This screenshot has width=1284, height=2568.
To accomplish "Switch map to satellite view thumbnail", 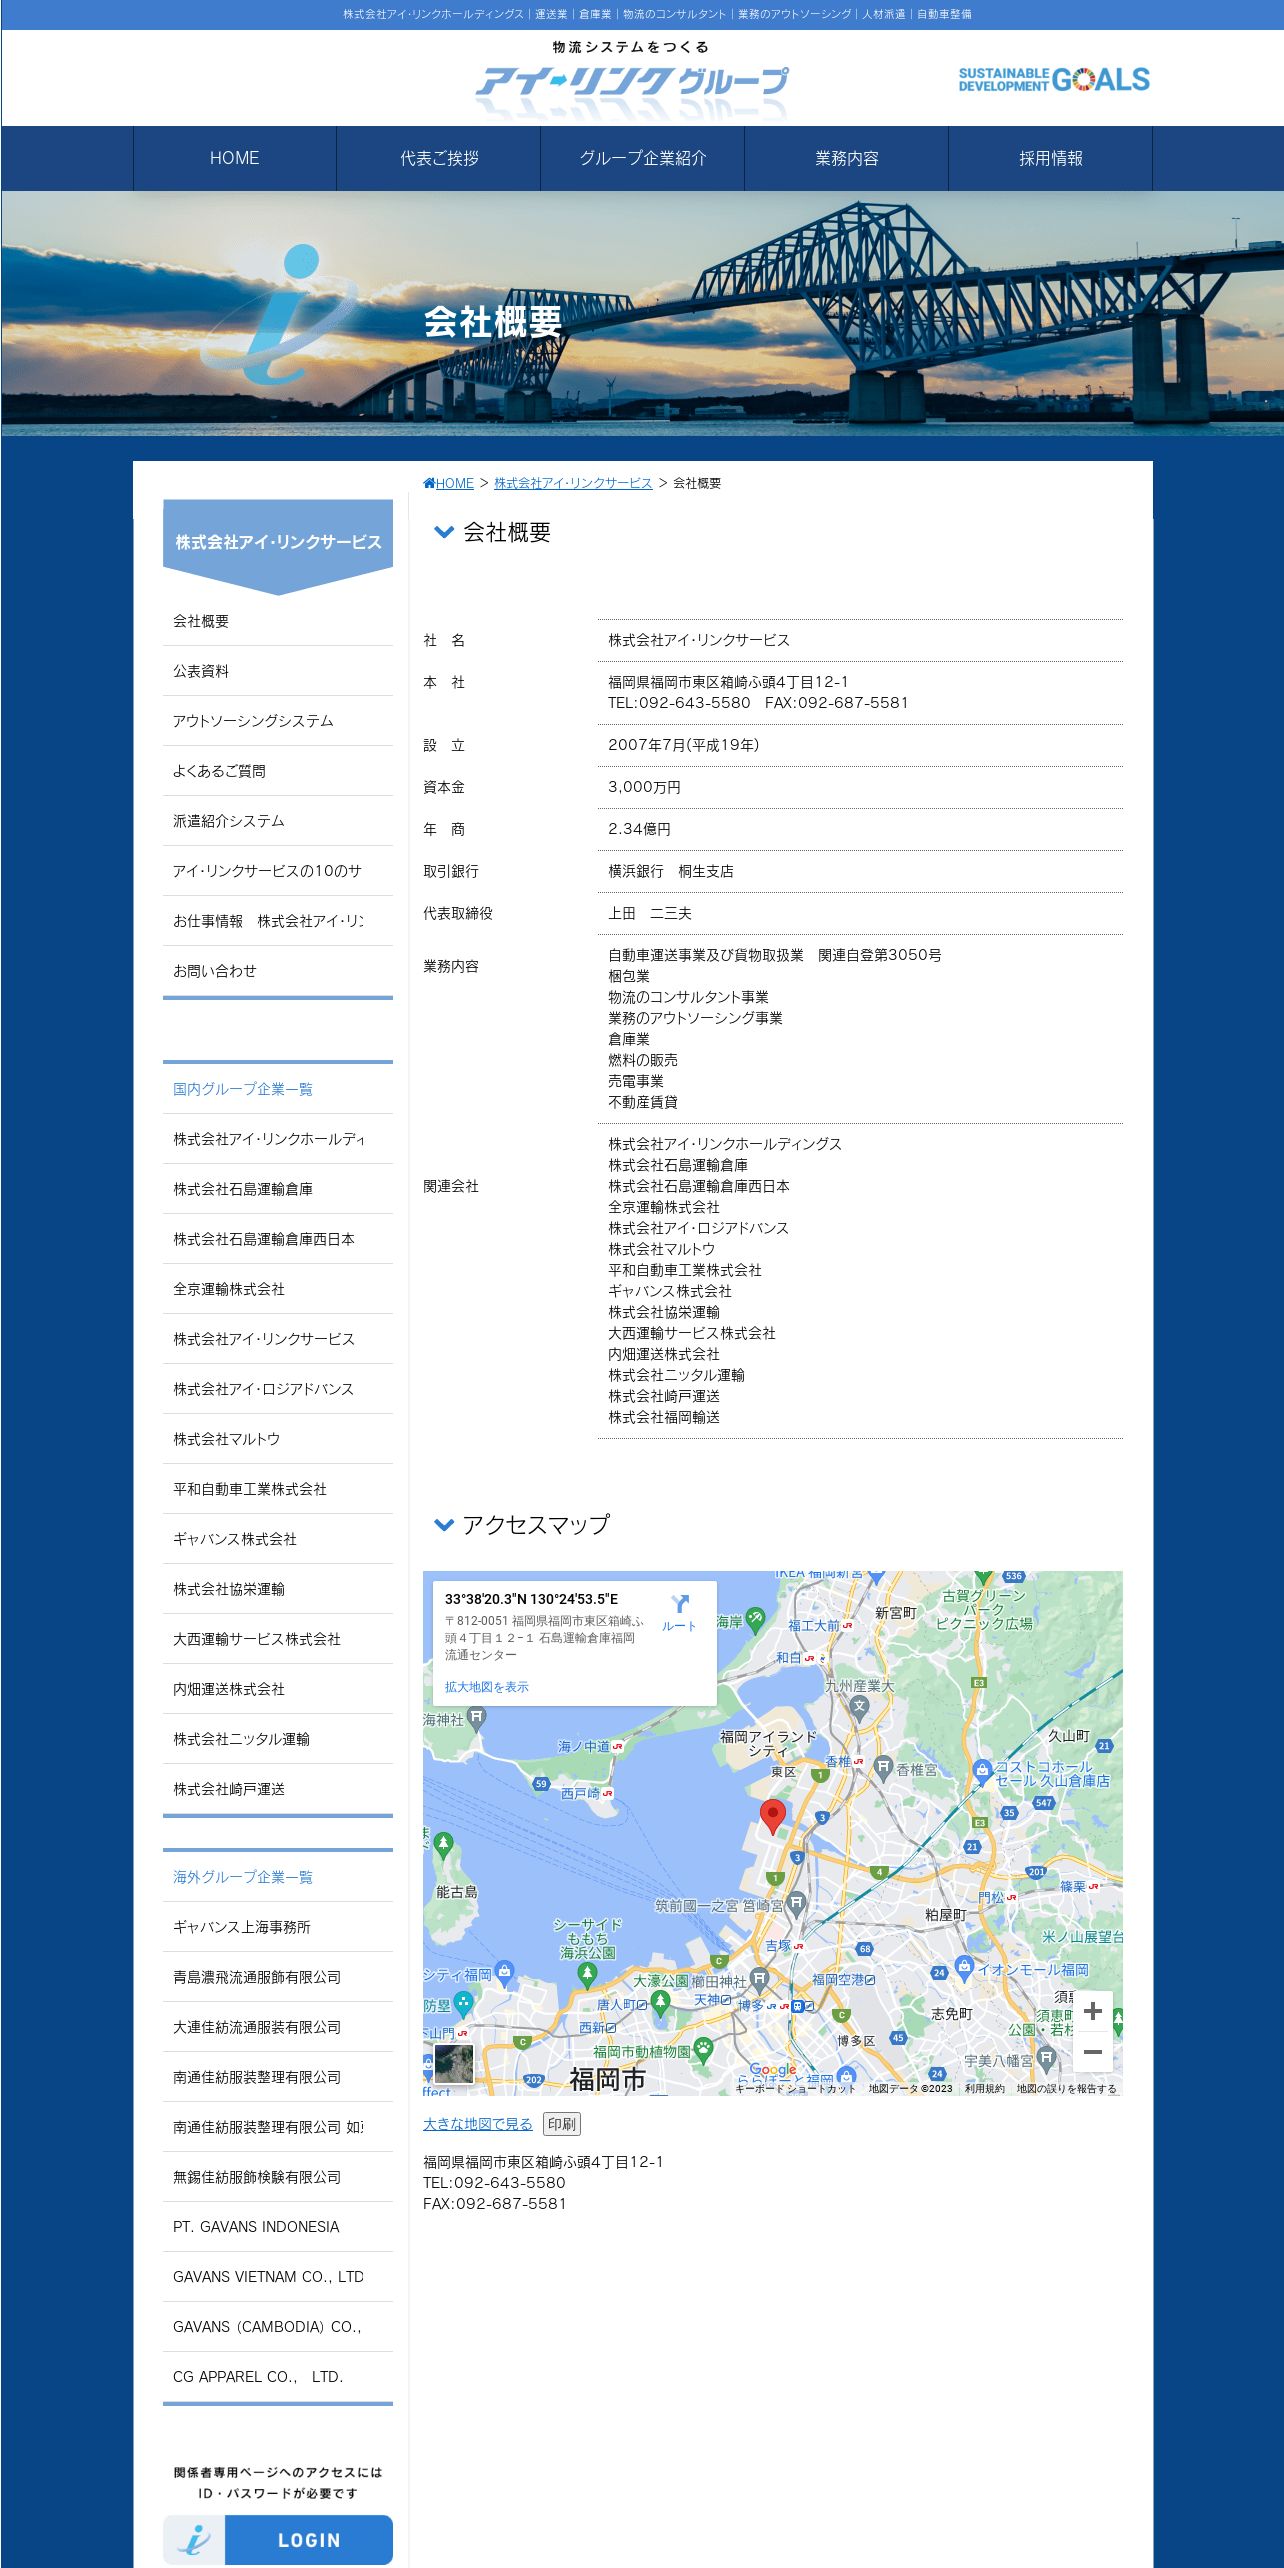I will [454, 2063].
